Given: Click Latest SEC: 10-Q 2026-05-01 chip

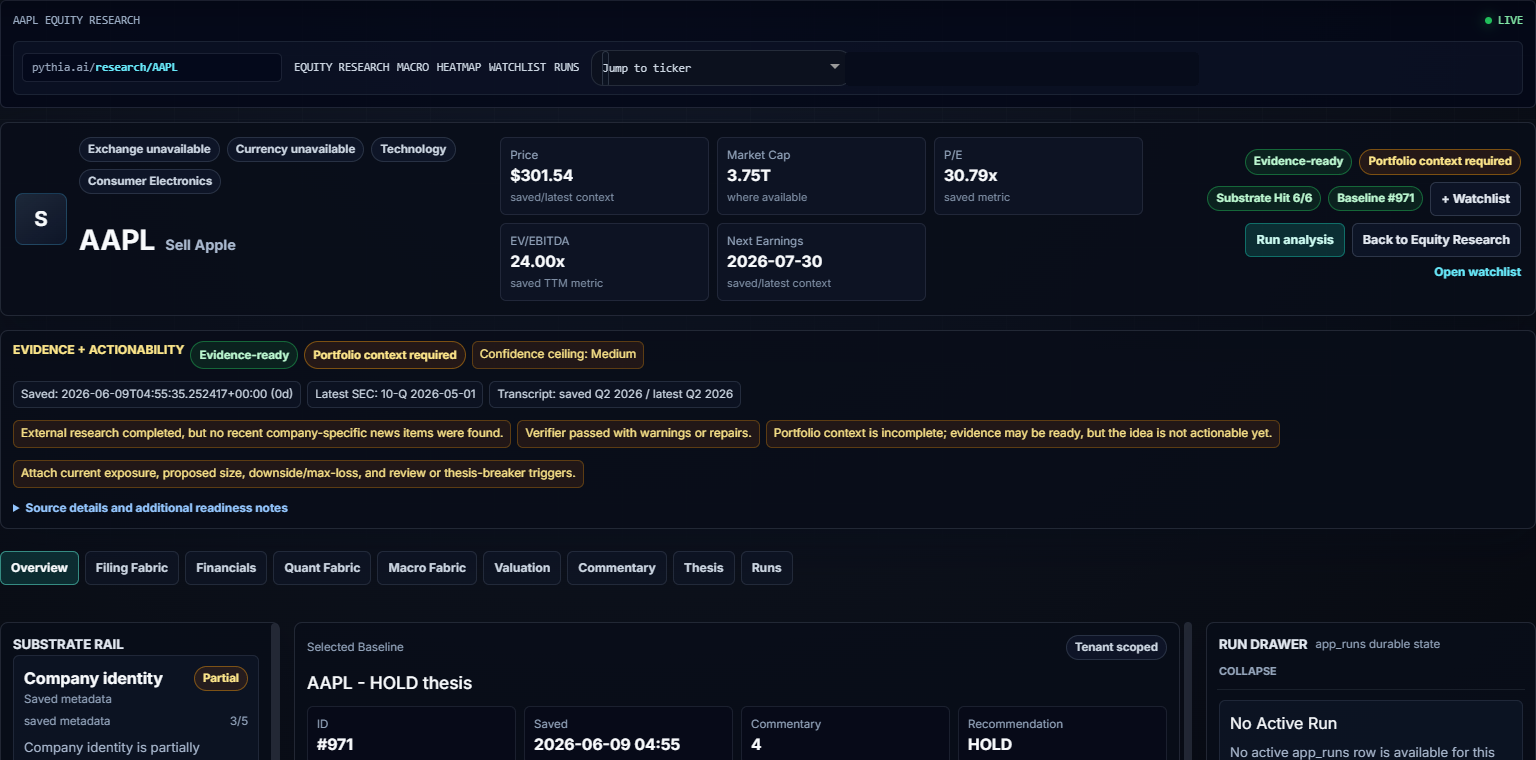Looking at the screenshot, I should 395,394.
